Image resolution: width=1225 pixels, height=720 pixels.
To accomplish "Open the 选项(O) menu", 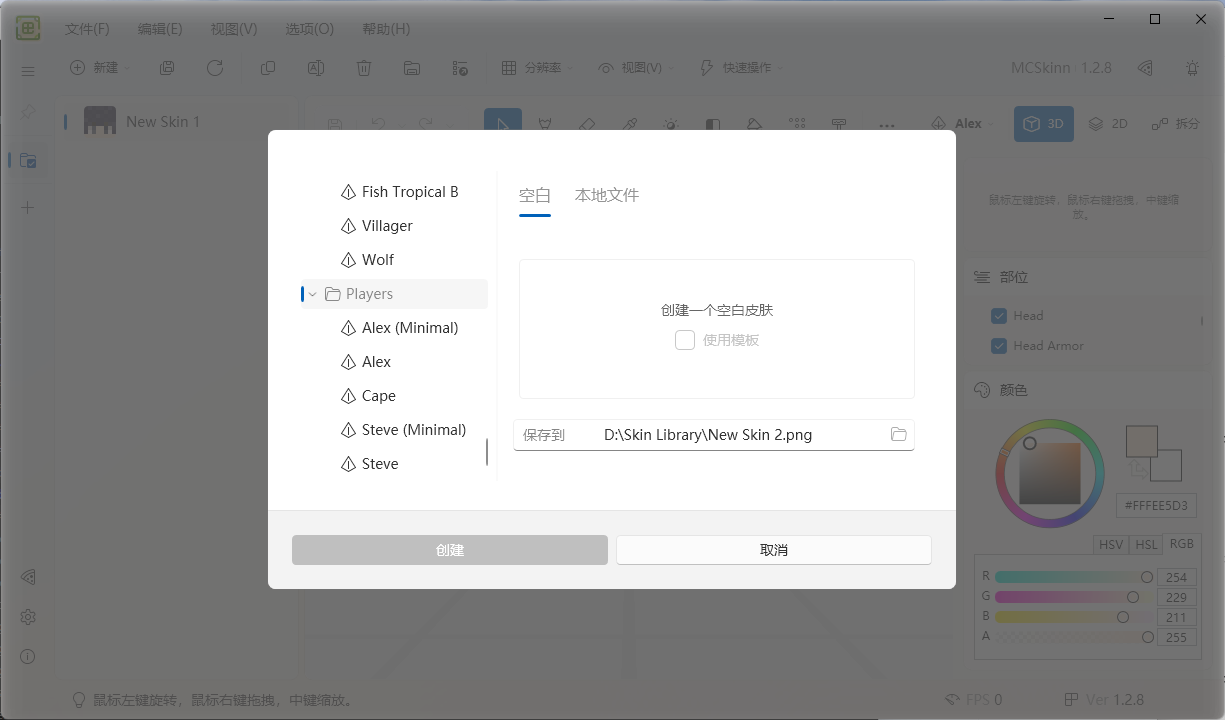I will [310, 29].
